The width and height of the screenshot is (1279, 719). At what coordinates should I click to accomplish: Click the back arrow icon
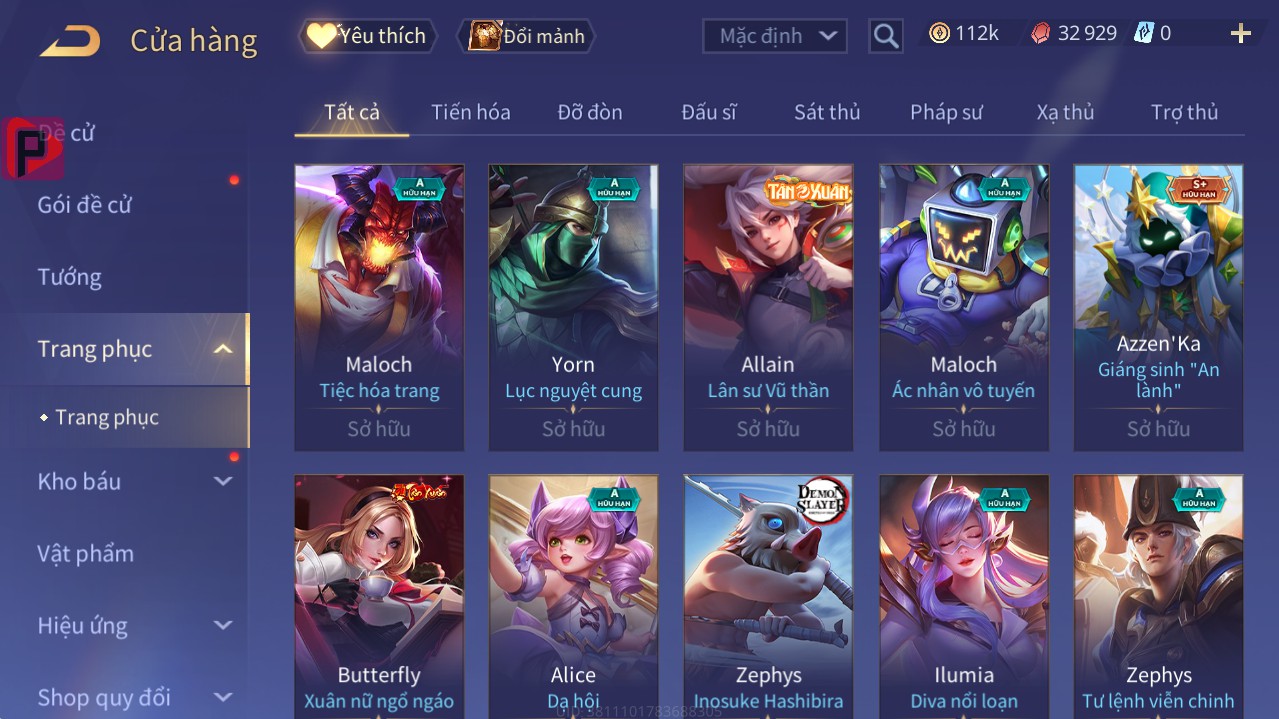coord(70,41)
